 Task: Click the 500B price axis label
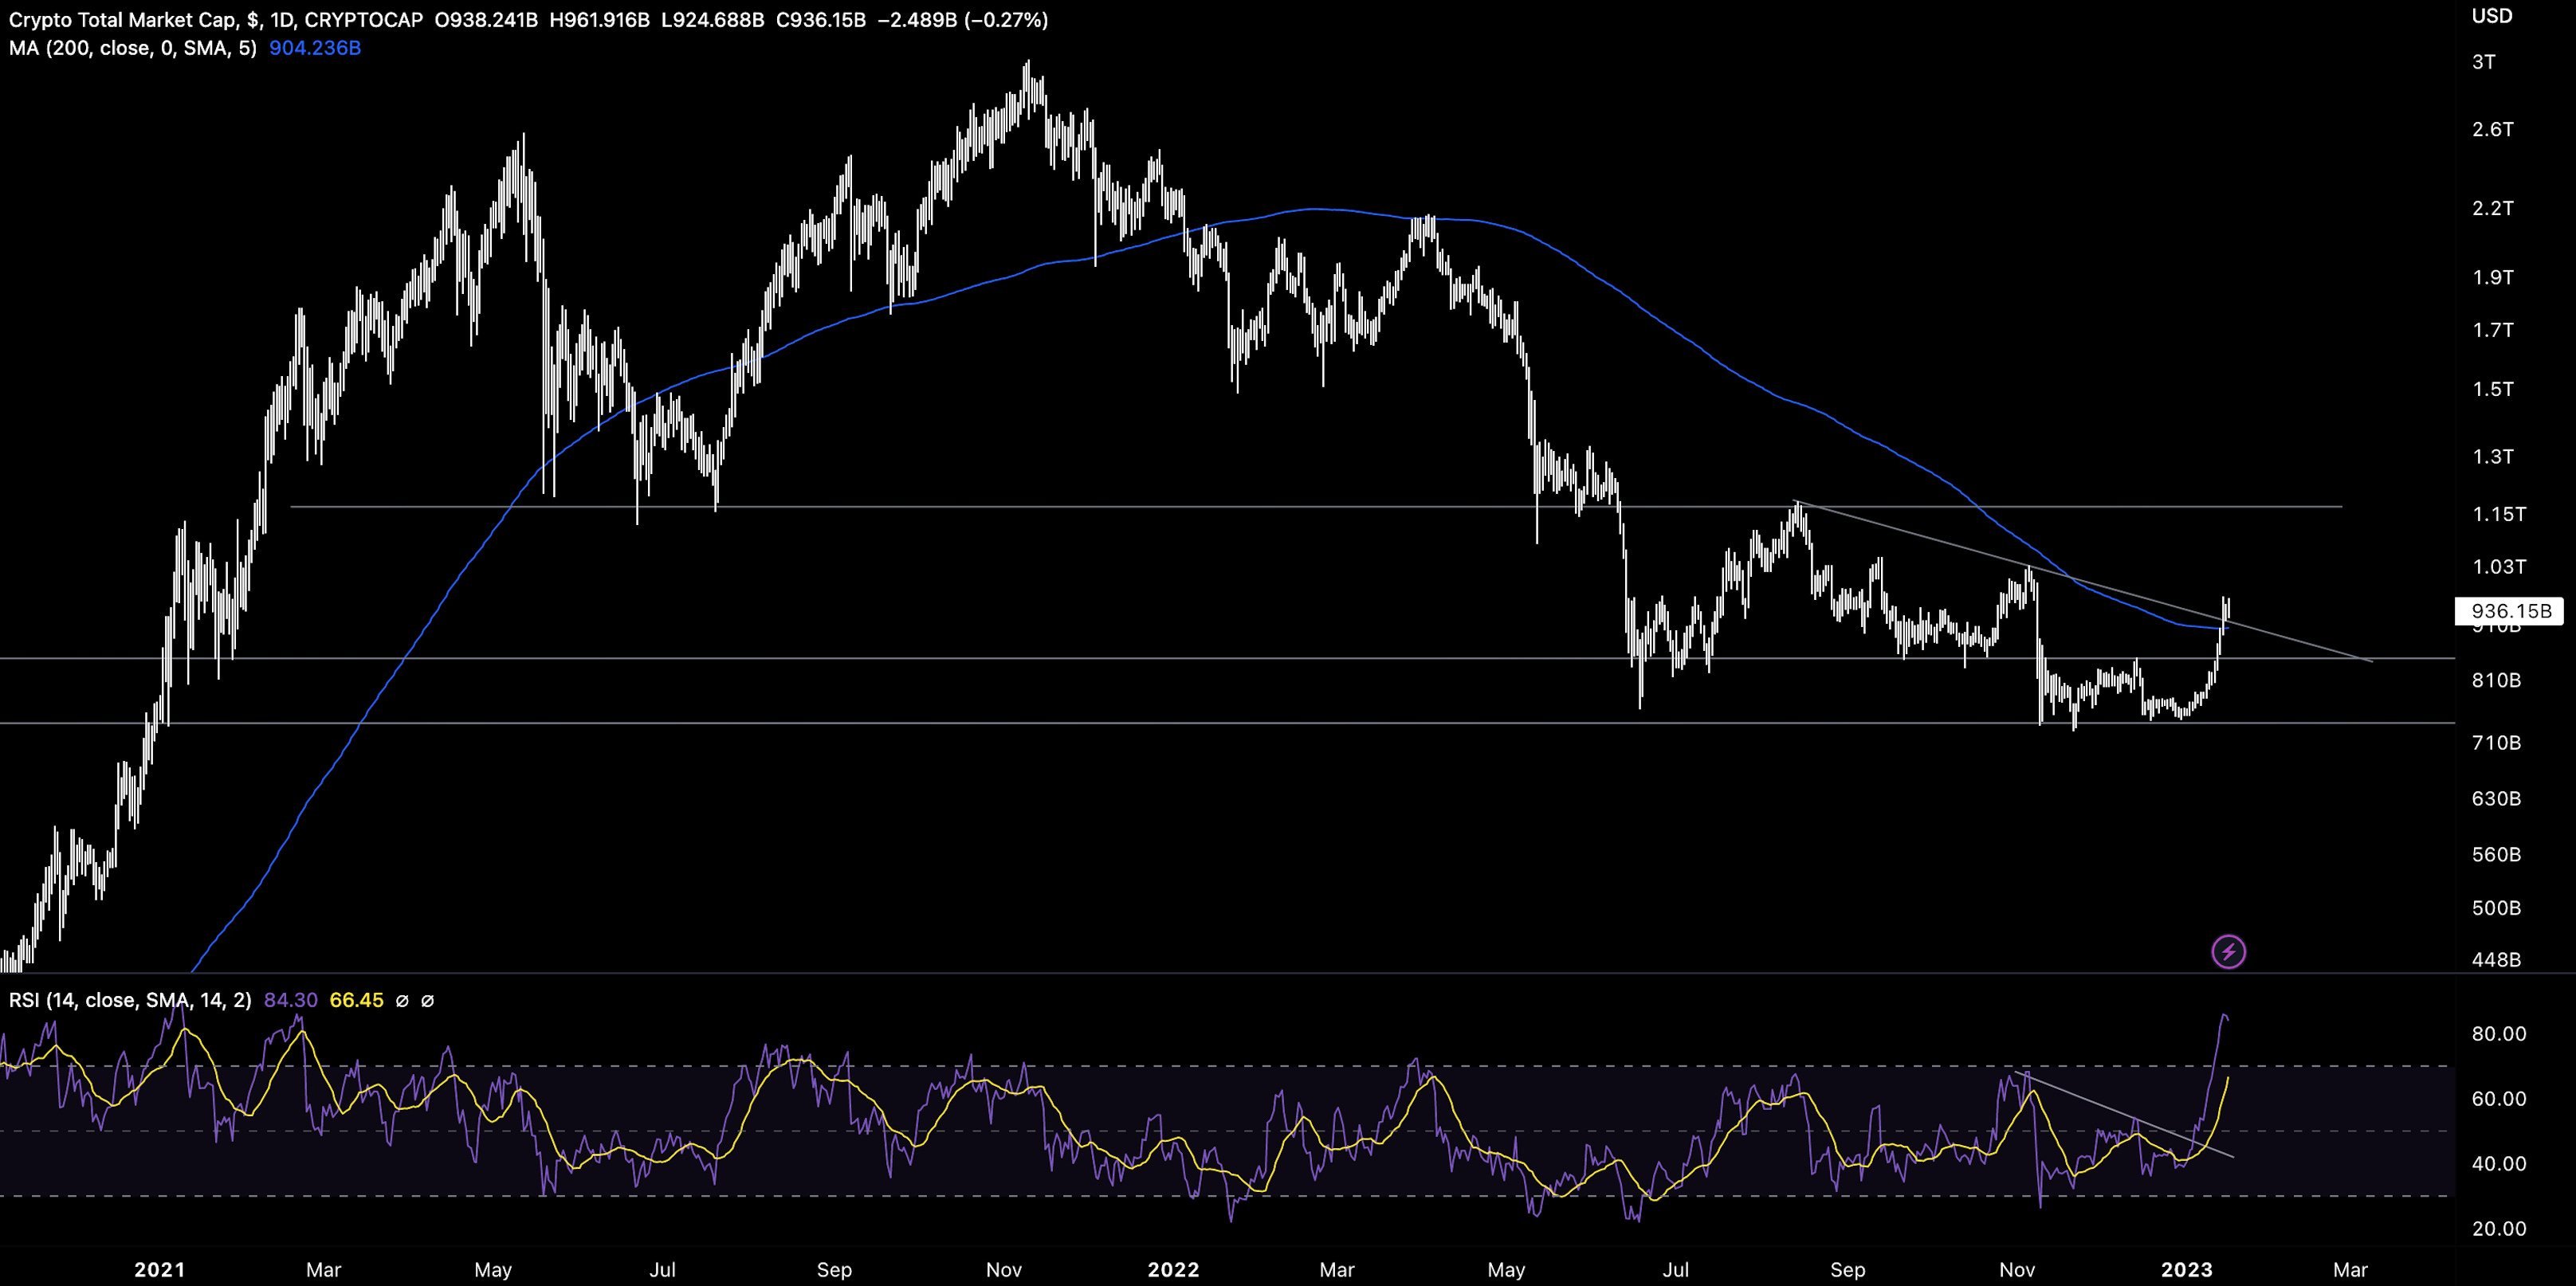tap(2496, 908)
